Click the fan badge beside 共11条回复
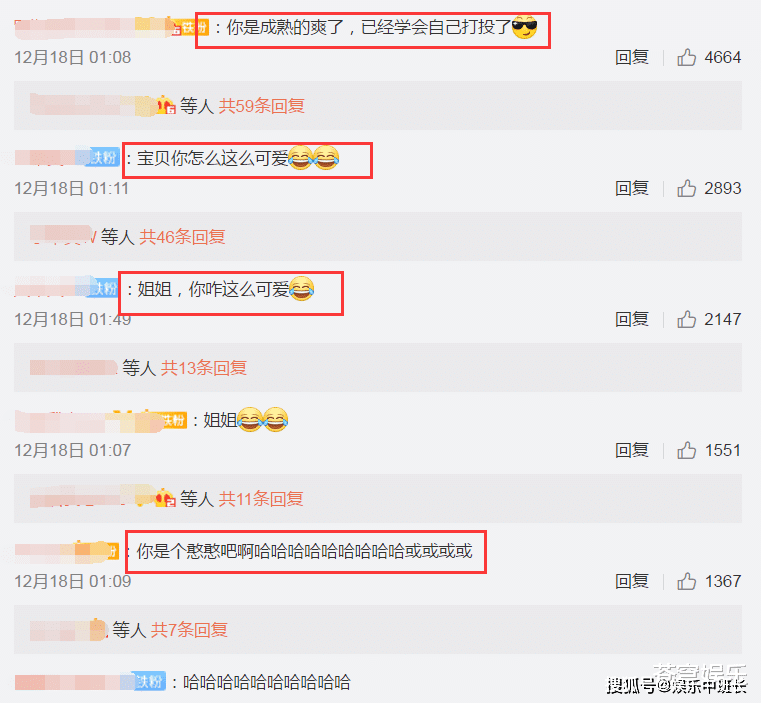Viewport: 761px width, 703px height. pos(165,498)
